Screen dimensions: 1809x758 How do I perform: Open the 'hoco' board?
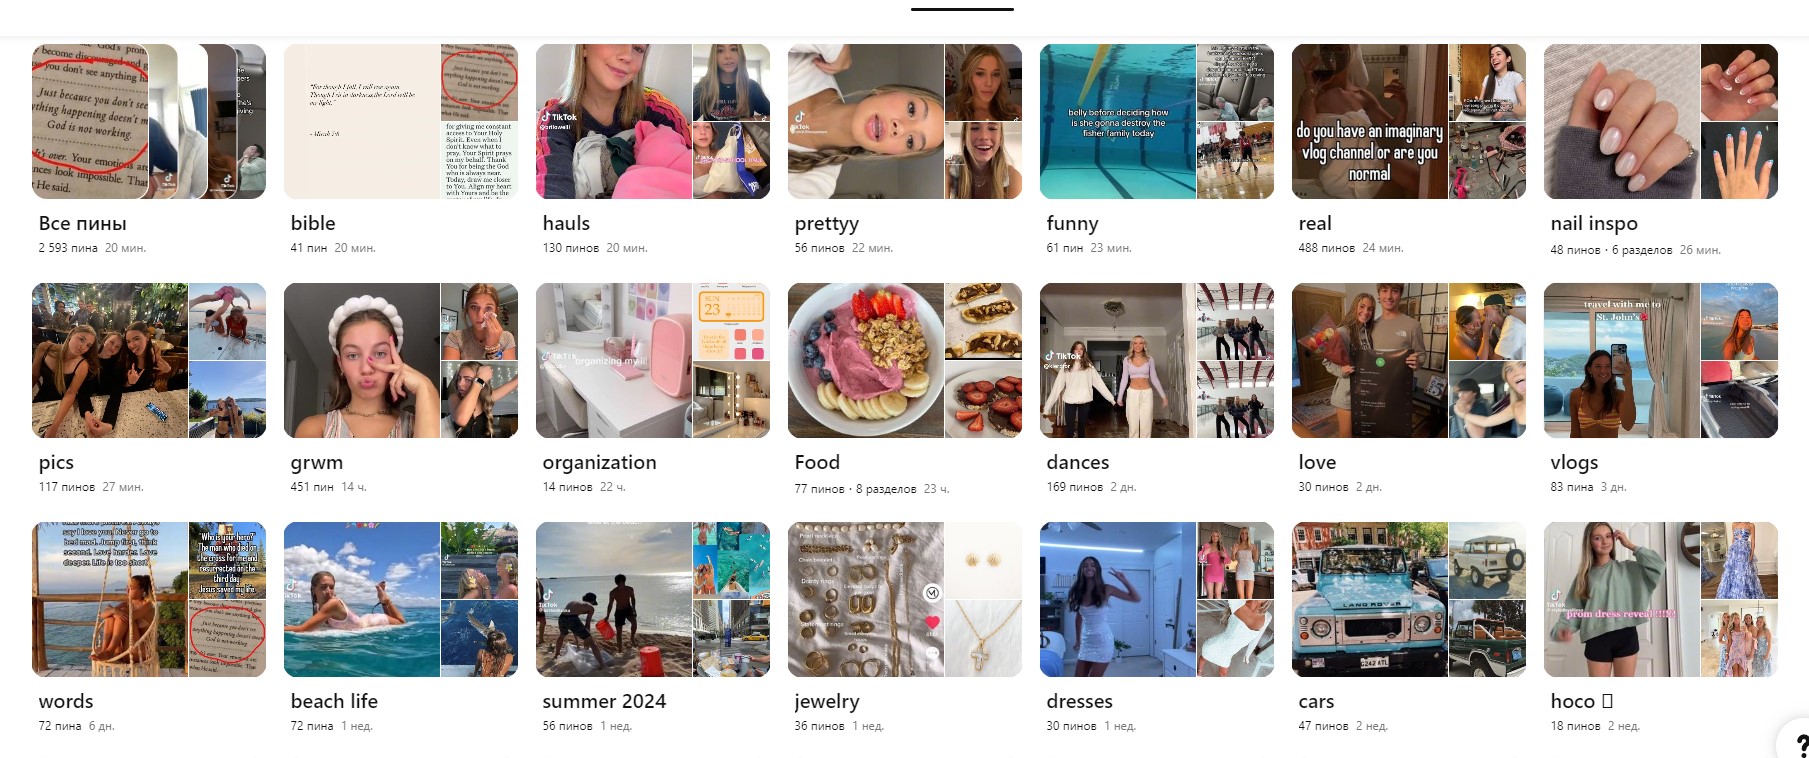tap(1661, 599)
